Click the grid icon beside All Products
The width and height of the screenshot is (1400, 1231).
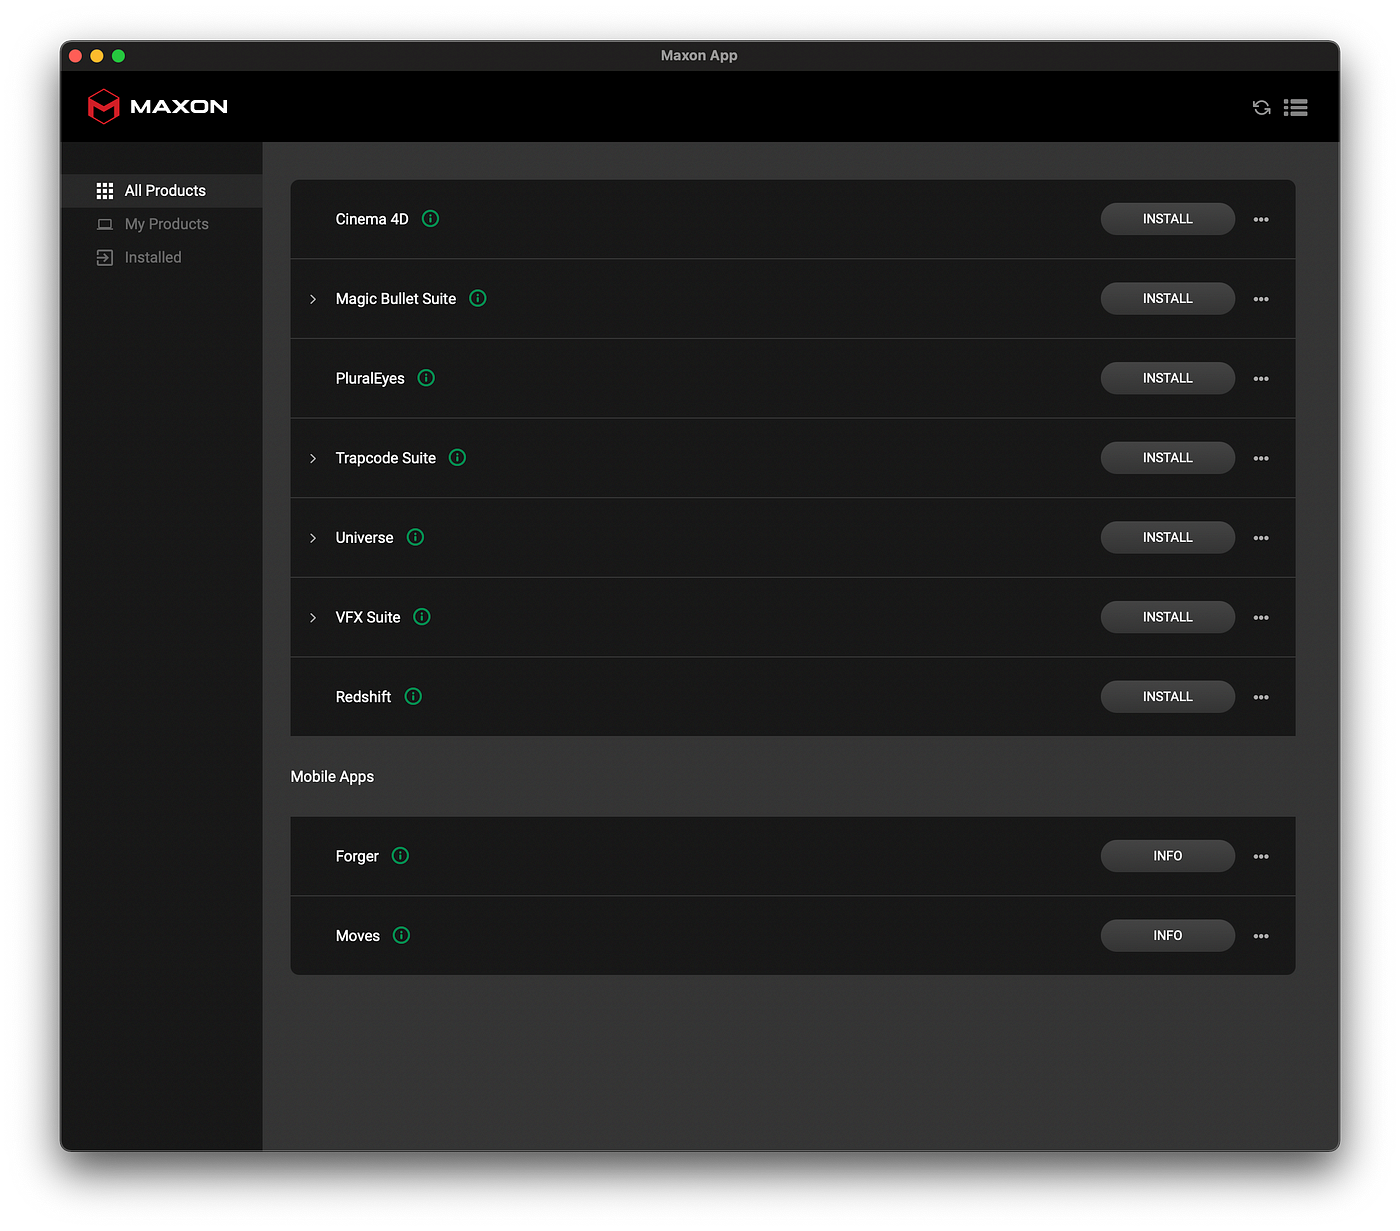click(x=105, y=191)
